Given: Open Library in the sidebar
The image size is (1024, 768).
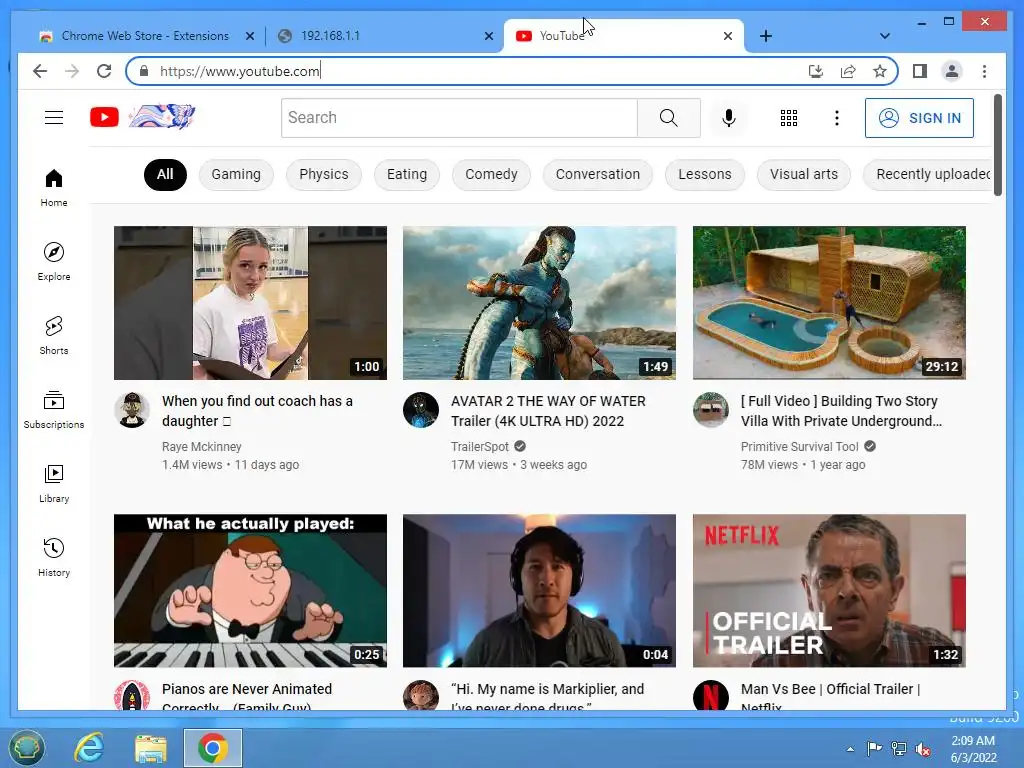Looking at the screenshot, I should coord(54,484).
